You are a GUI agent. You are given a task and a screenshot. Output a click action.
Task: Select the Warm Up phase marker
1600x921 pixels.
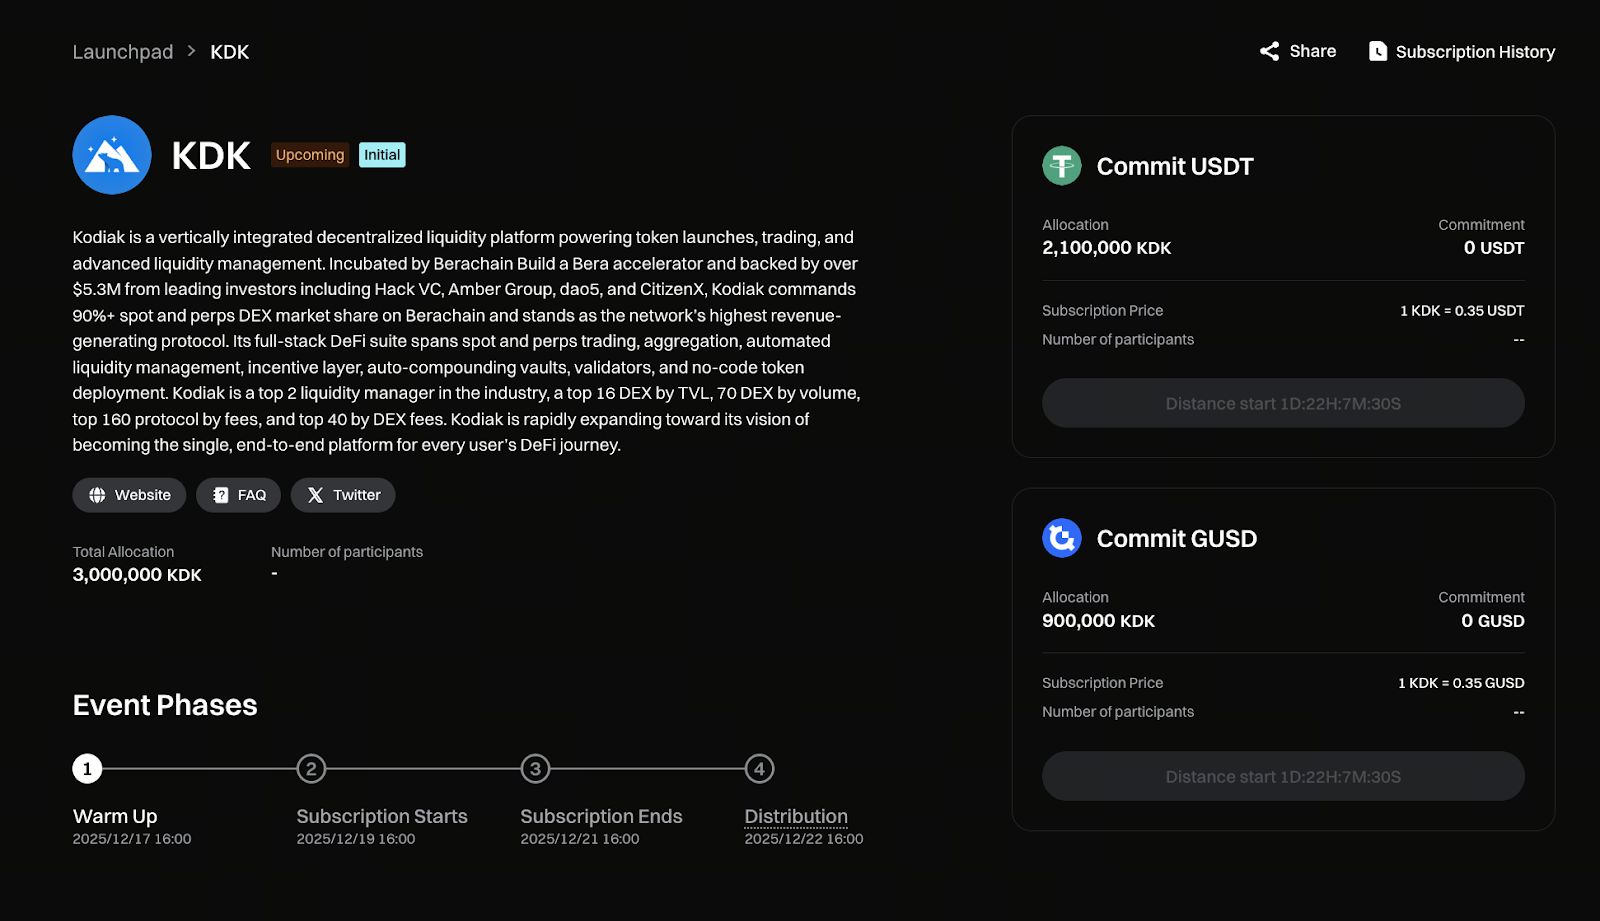pyautogui.click(x=87, y=769)
